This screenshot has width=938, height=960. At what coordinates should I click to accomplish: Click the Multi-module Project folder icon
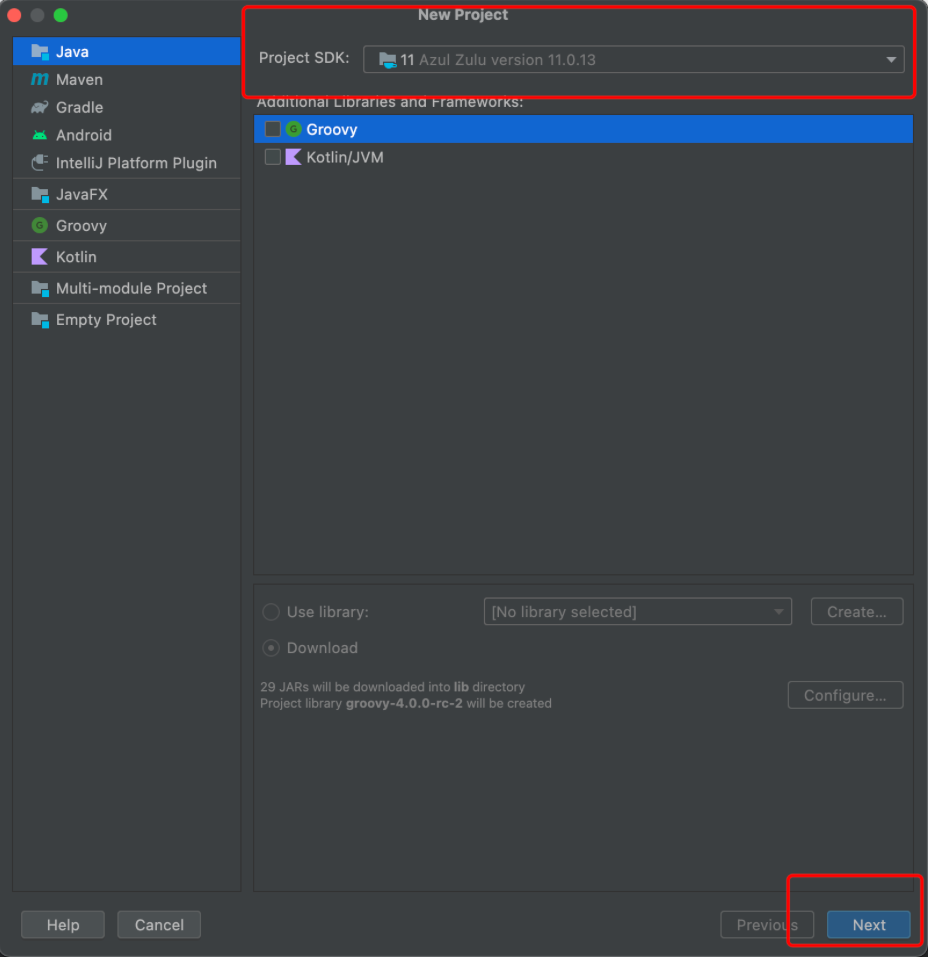point(40,290)
